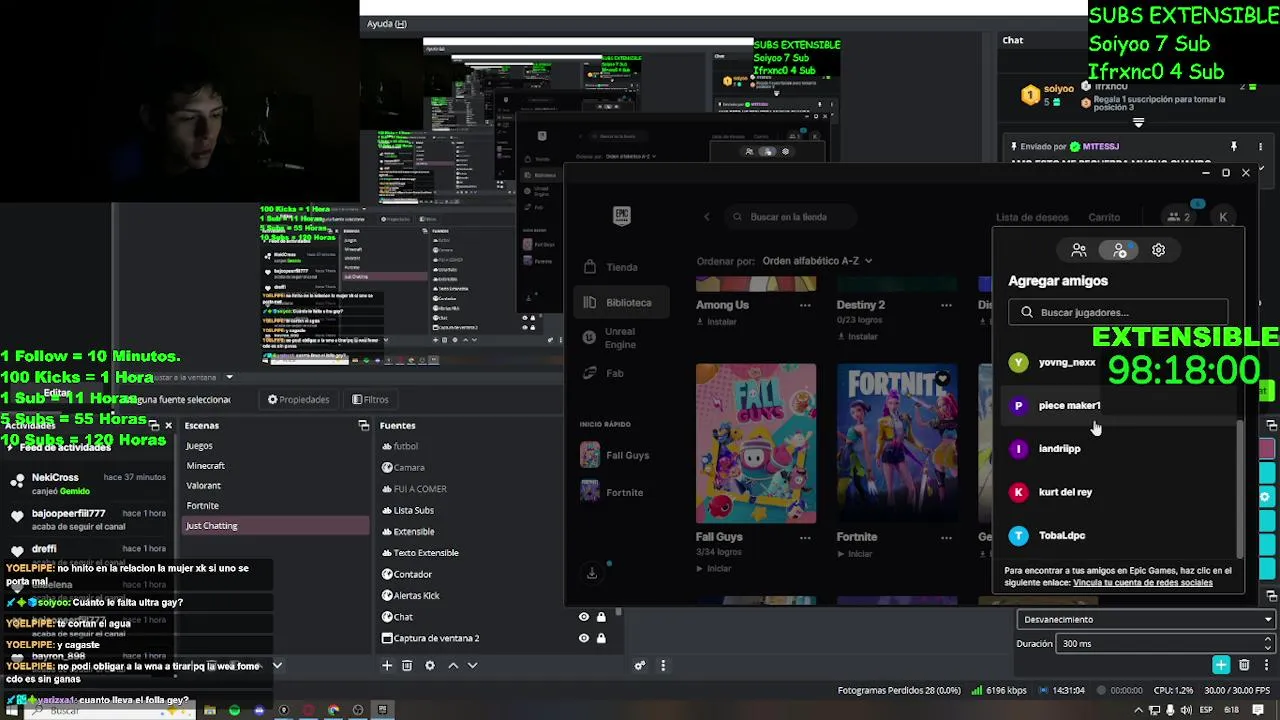Click the Filtros button in OBS
The width and height of the screenshot is (1280, 720).
[x=370, y=399]
